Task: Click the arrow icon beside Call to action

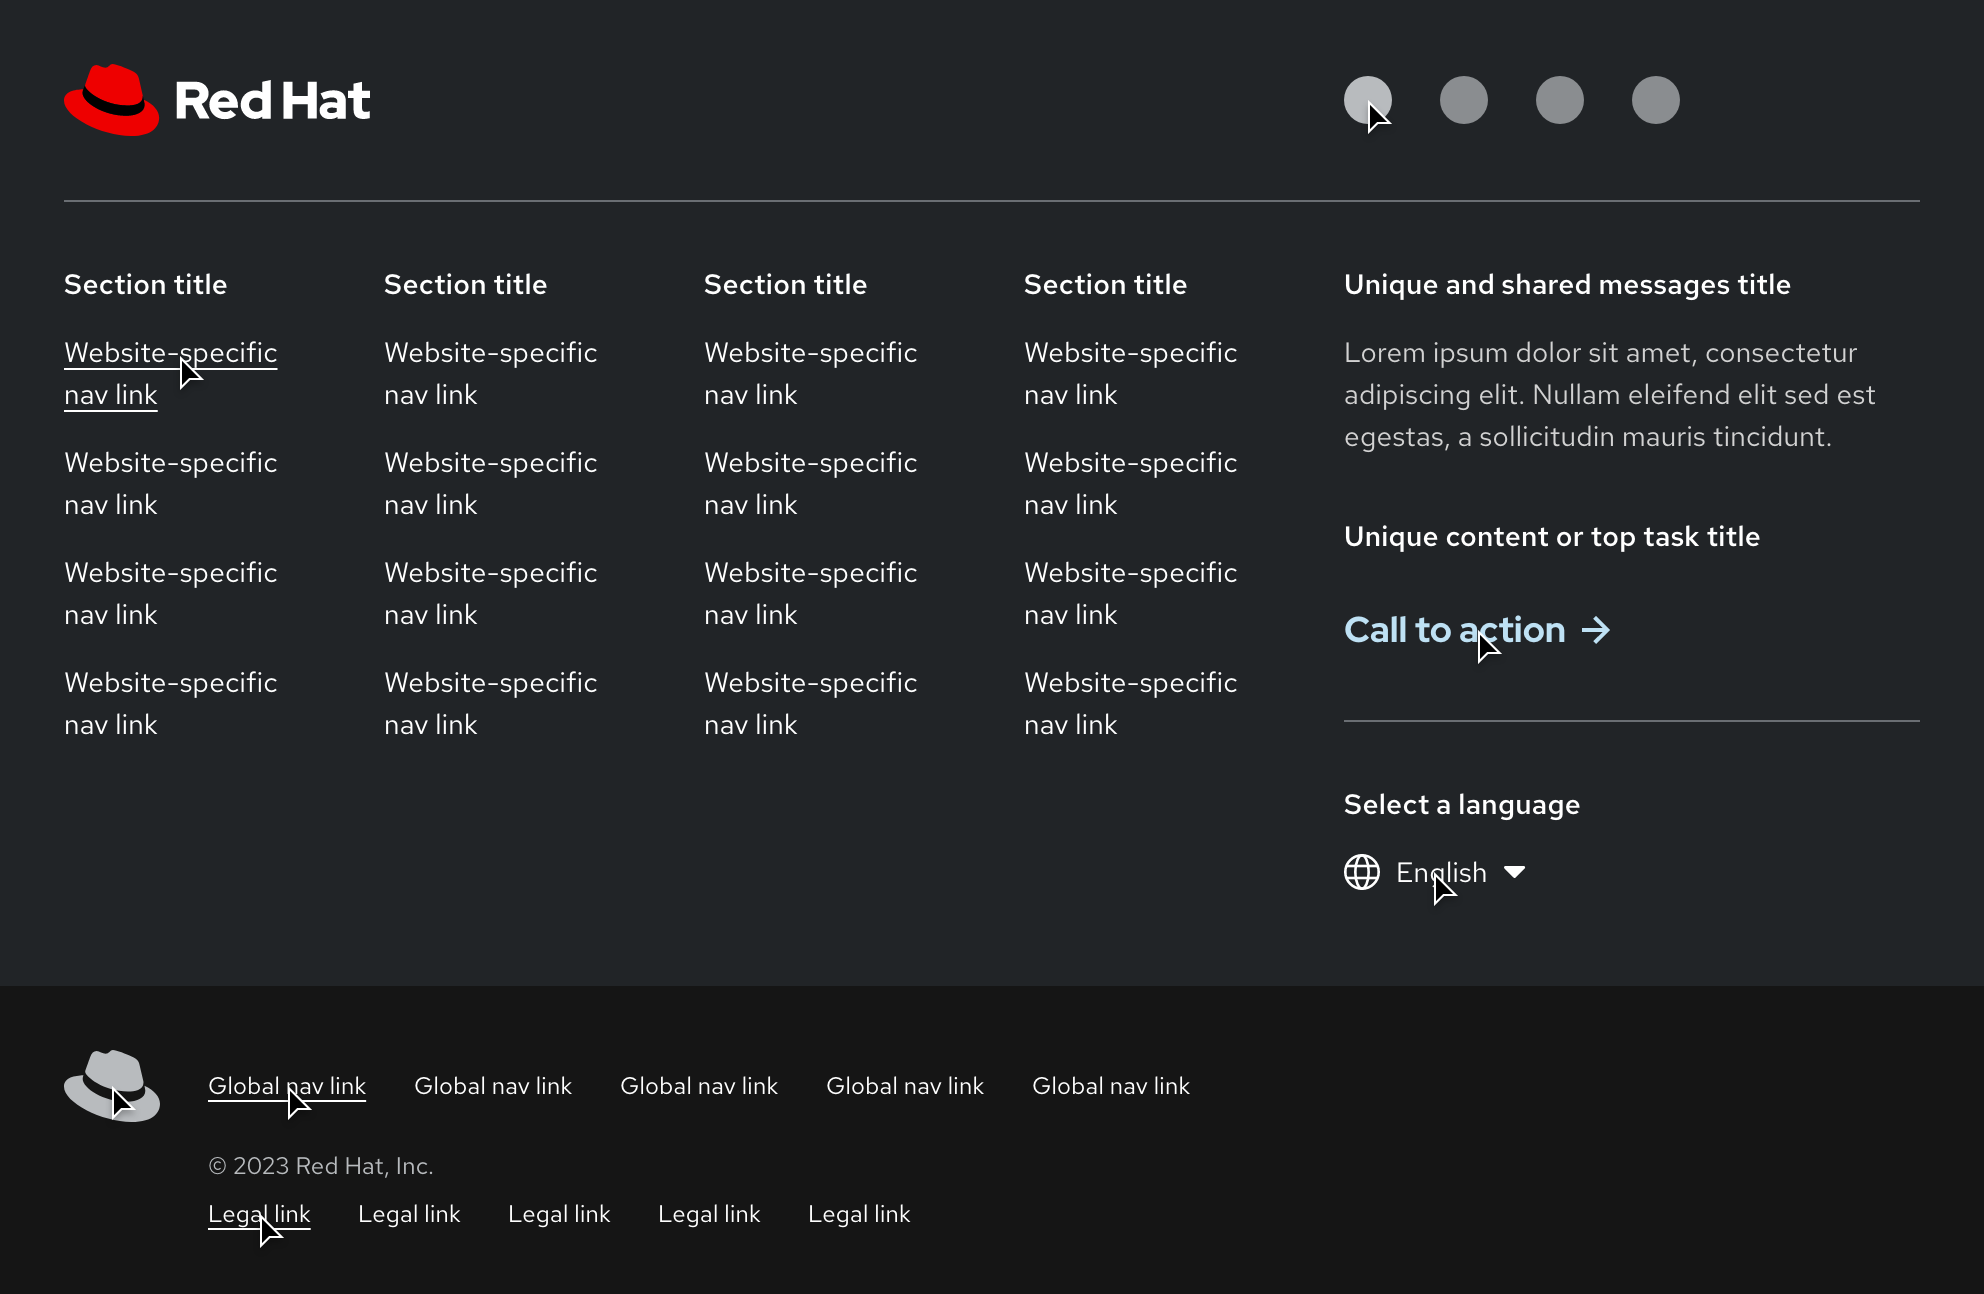Action: 1596,630
